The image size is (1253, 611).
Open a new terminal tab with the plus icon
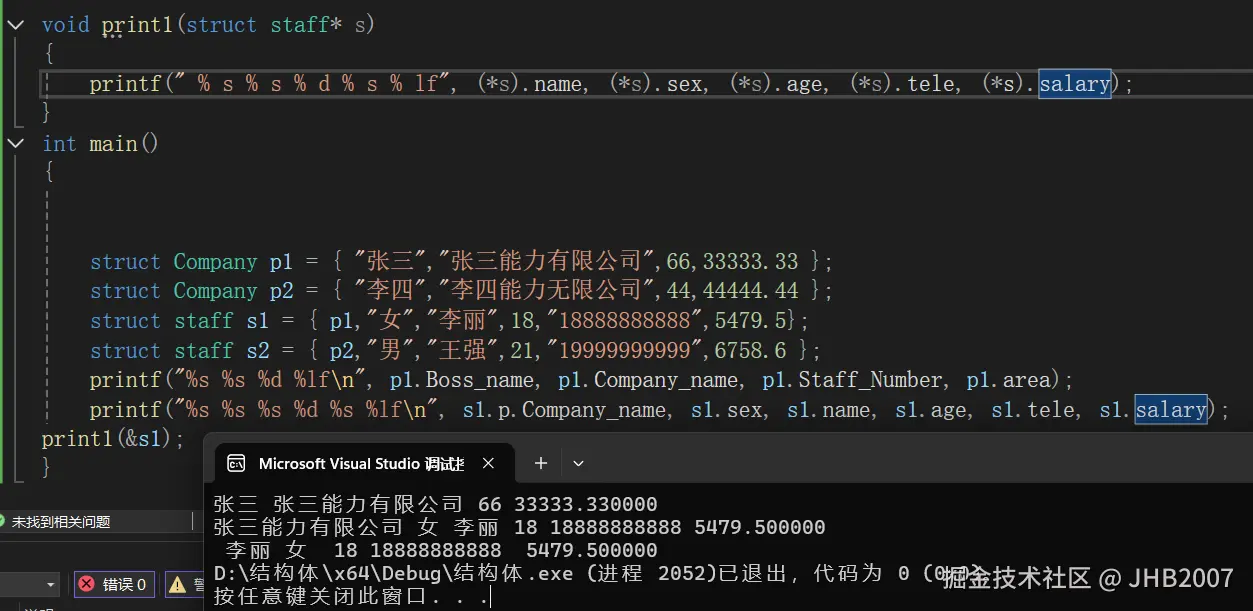click(x=540, y=462)
